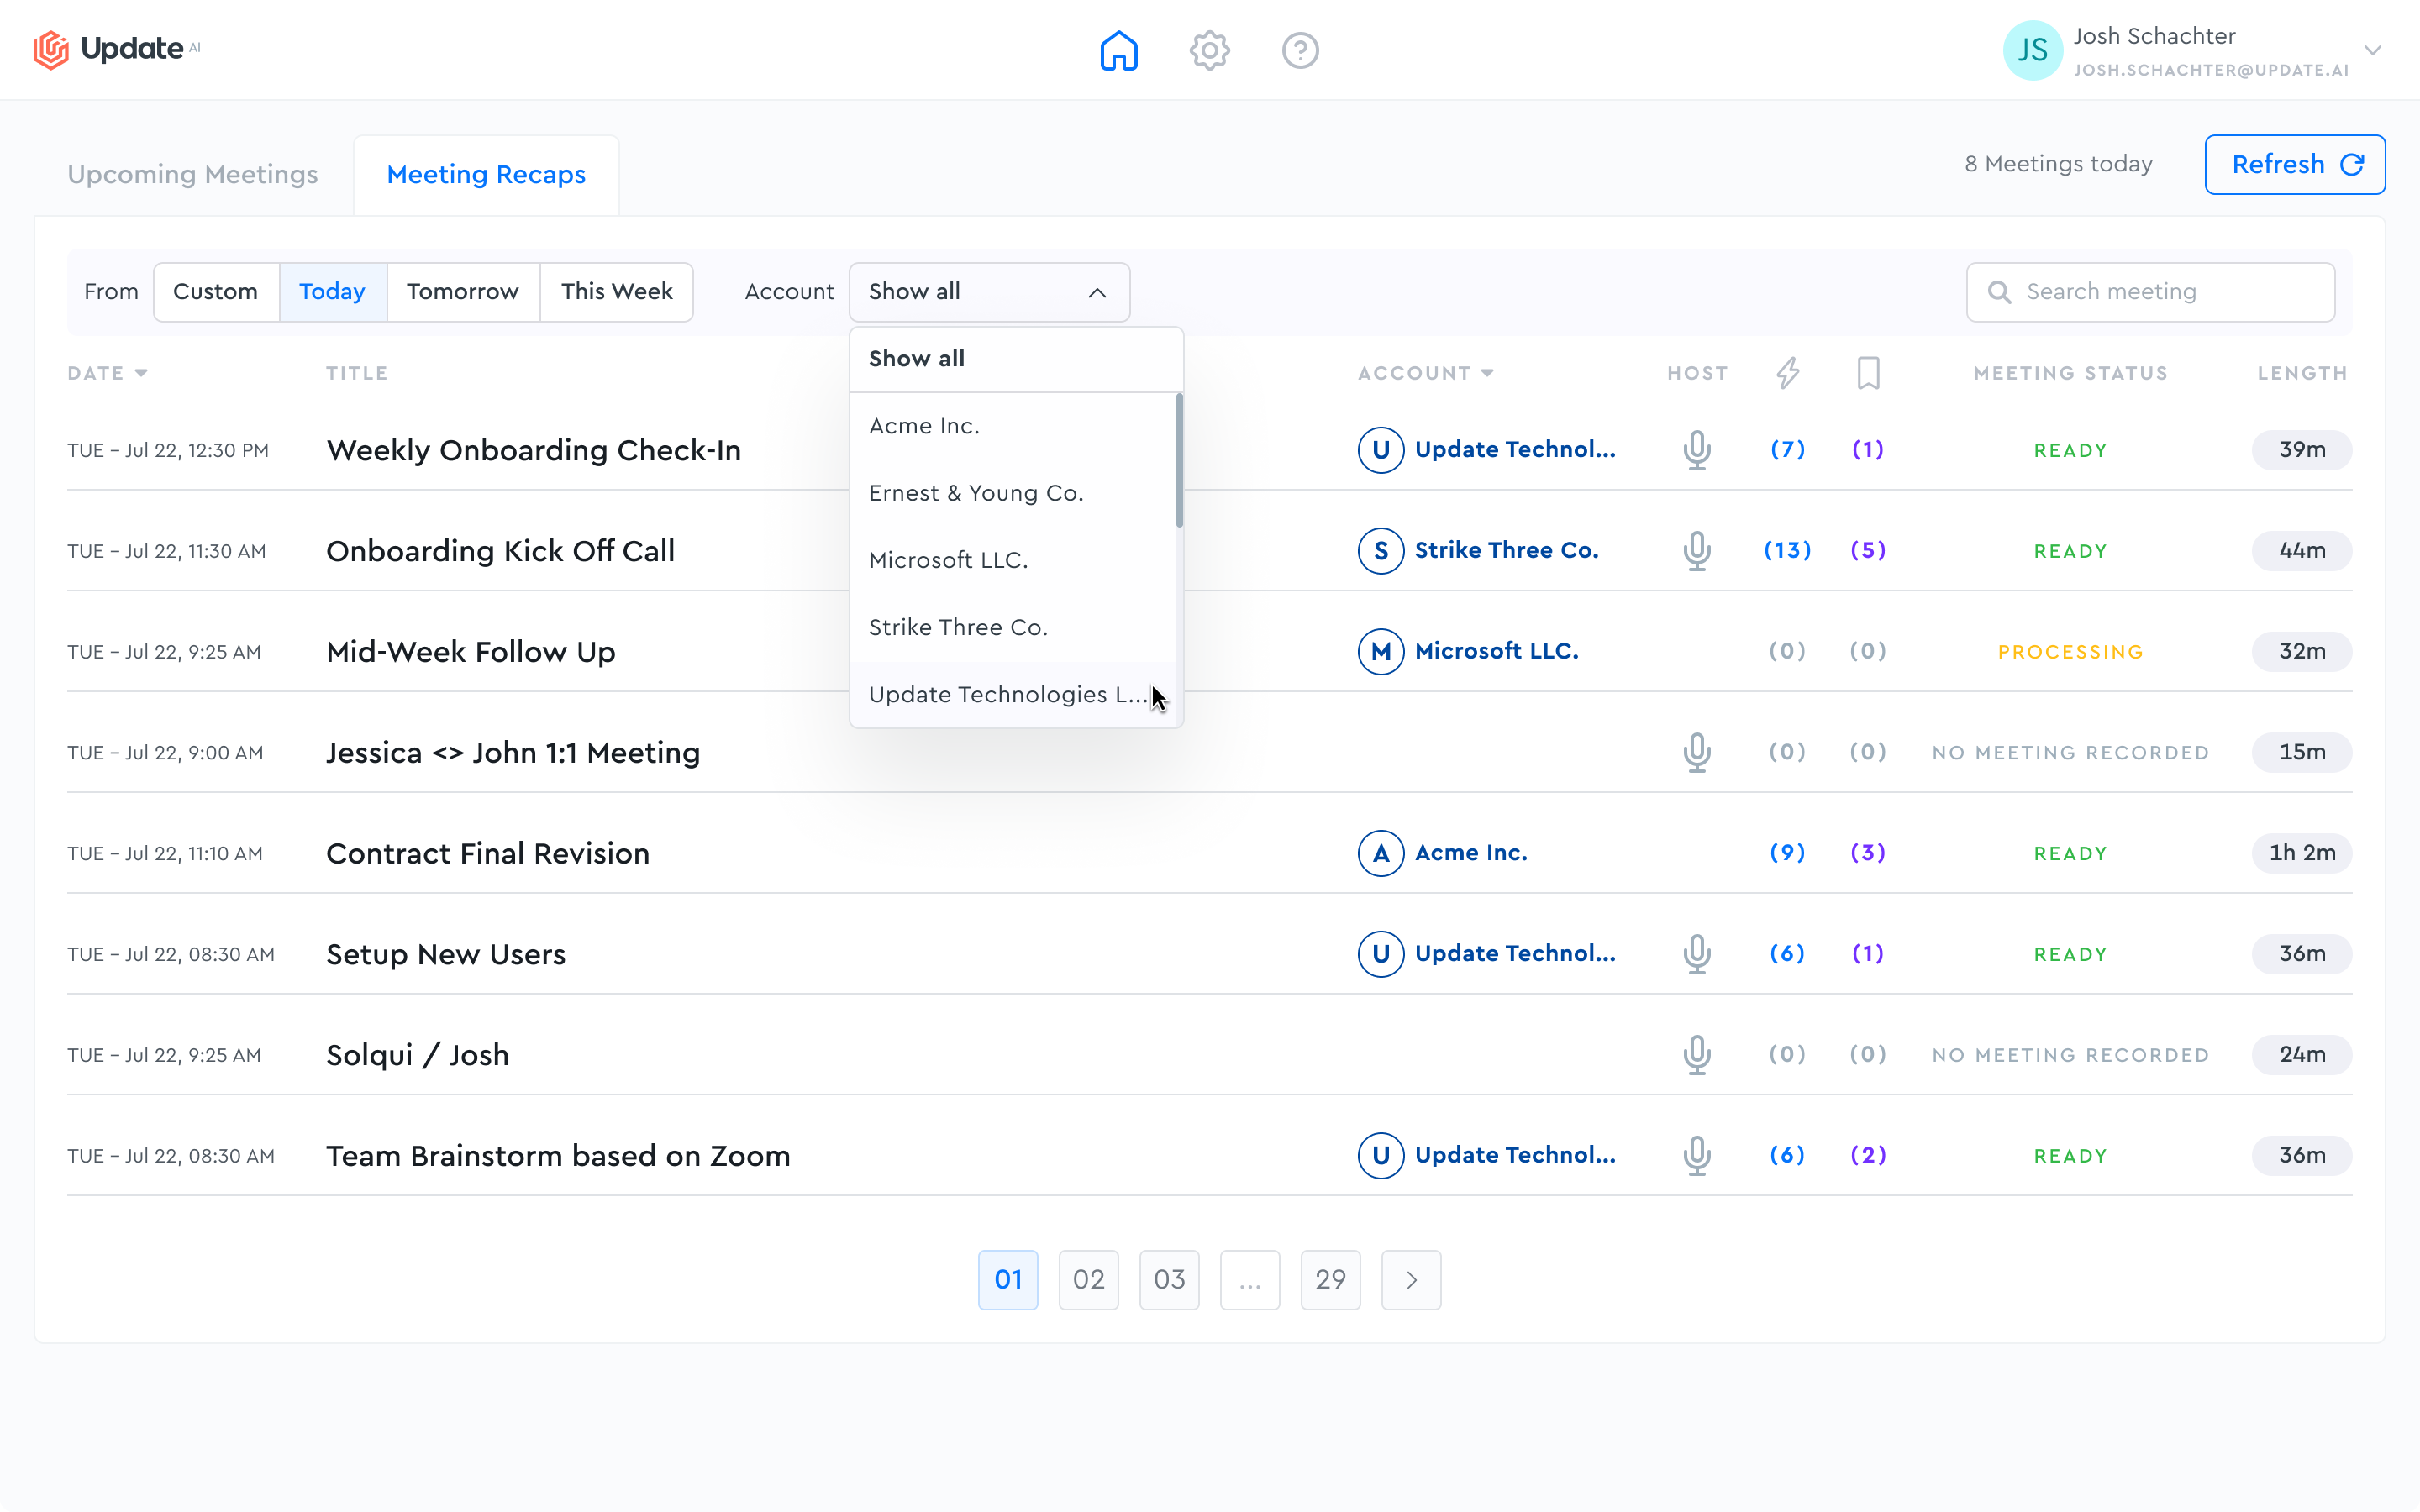
Task: Open the Contract Final Revision meeting
Action: (x=488, y=853)
